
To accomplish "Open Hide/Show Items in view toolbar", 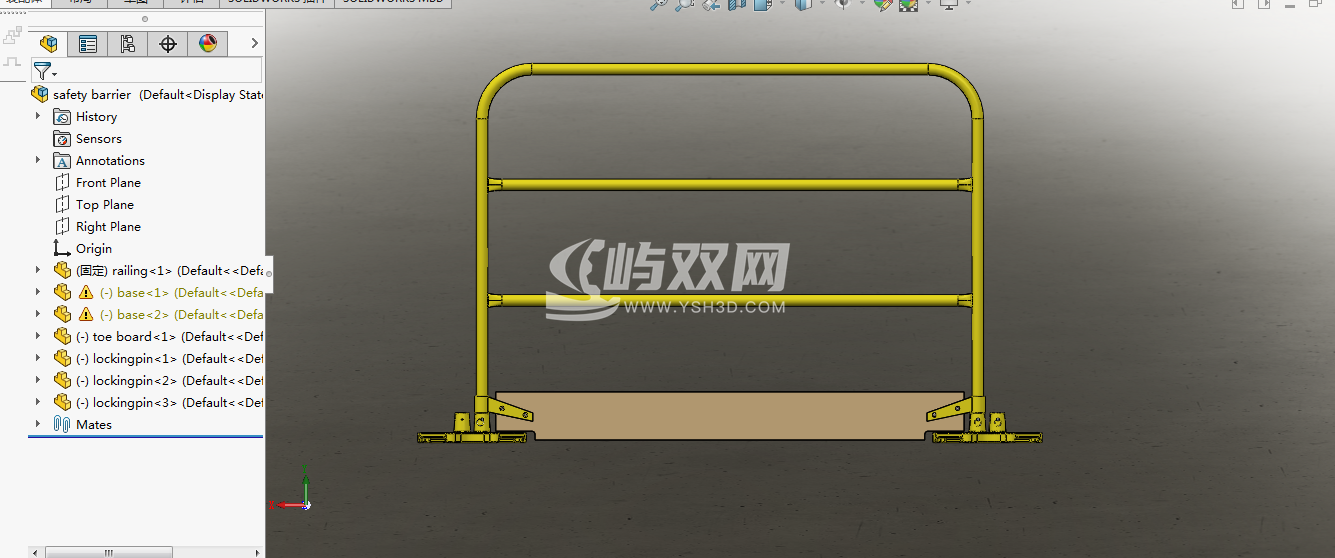I will coord(842,5).
